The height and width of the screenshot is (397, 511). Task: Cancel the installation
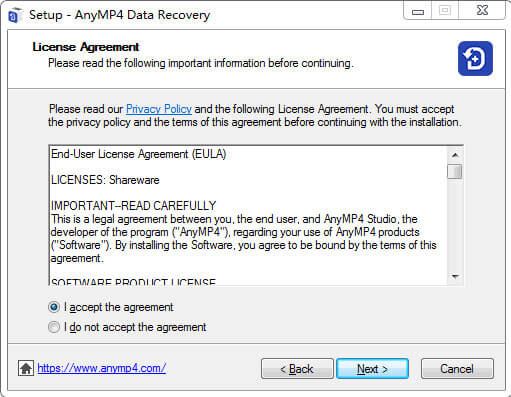click(x=457, y=369)
